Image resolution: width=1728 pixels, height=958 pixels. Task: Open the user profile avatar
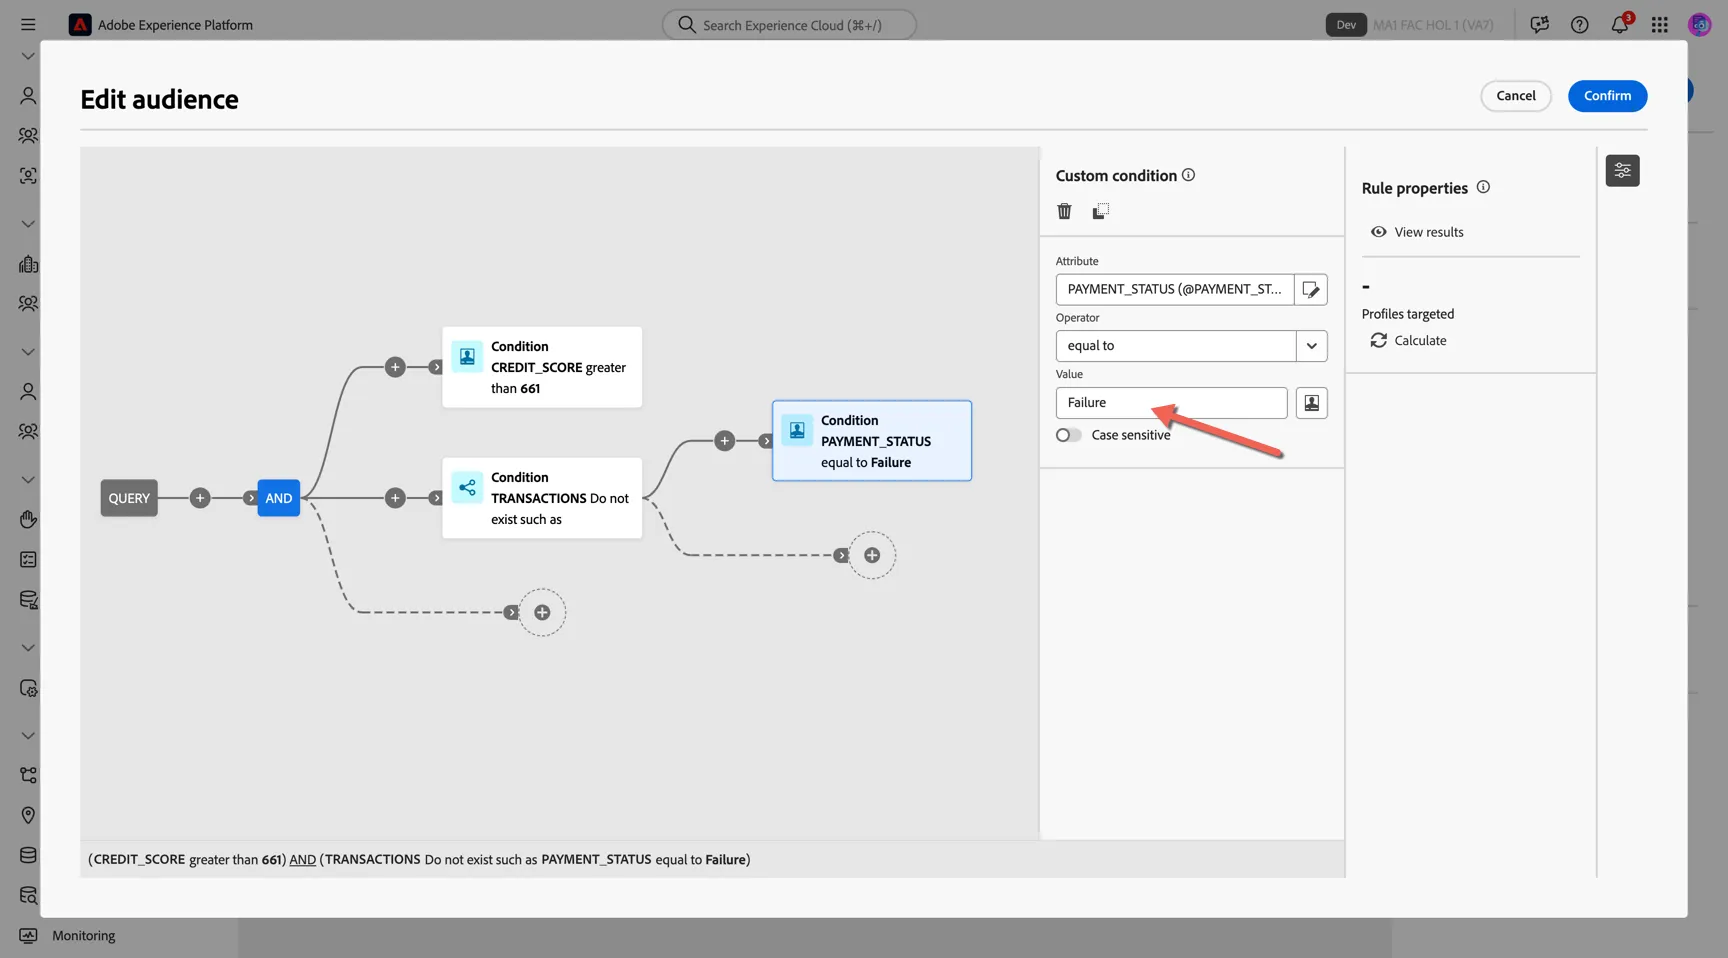click(x=1699, y=25)
